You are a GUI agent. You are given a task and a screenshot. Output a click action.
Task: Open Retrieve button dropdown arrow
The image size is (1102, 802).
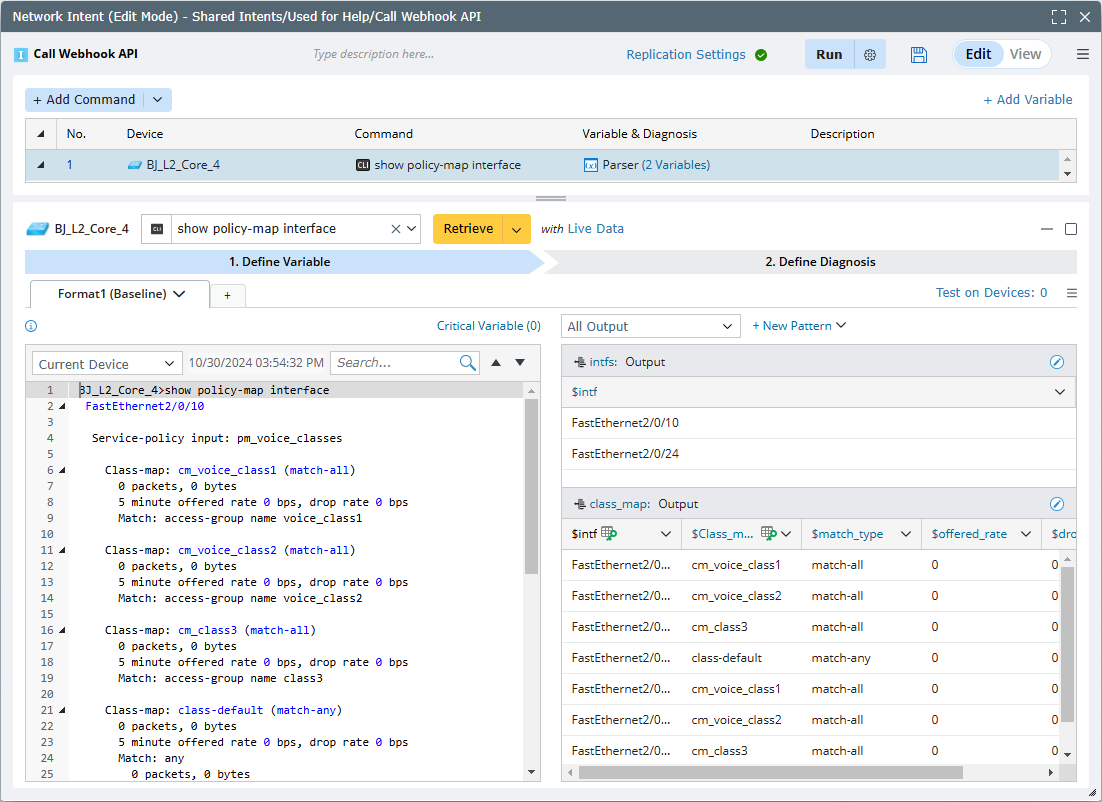click(516, 229)
